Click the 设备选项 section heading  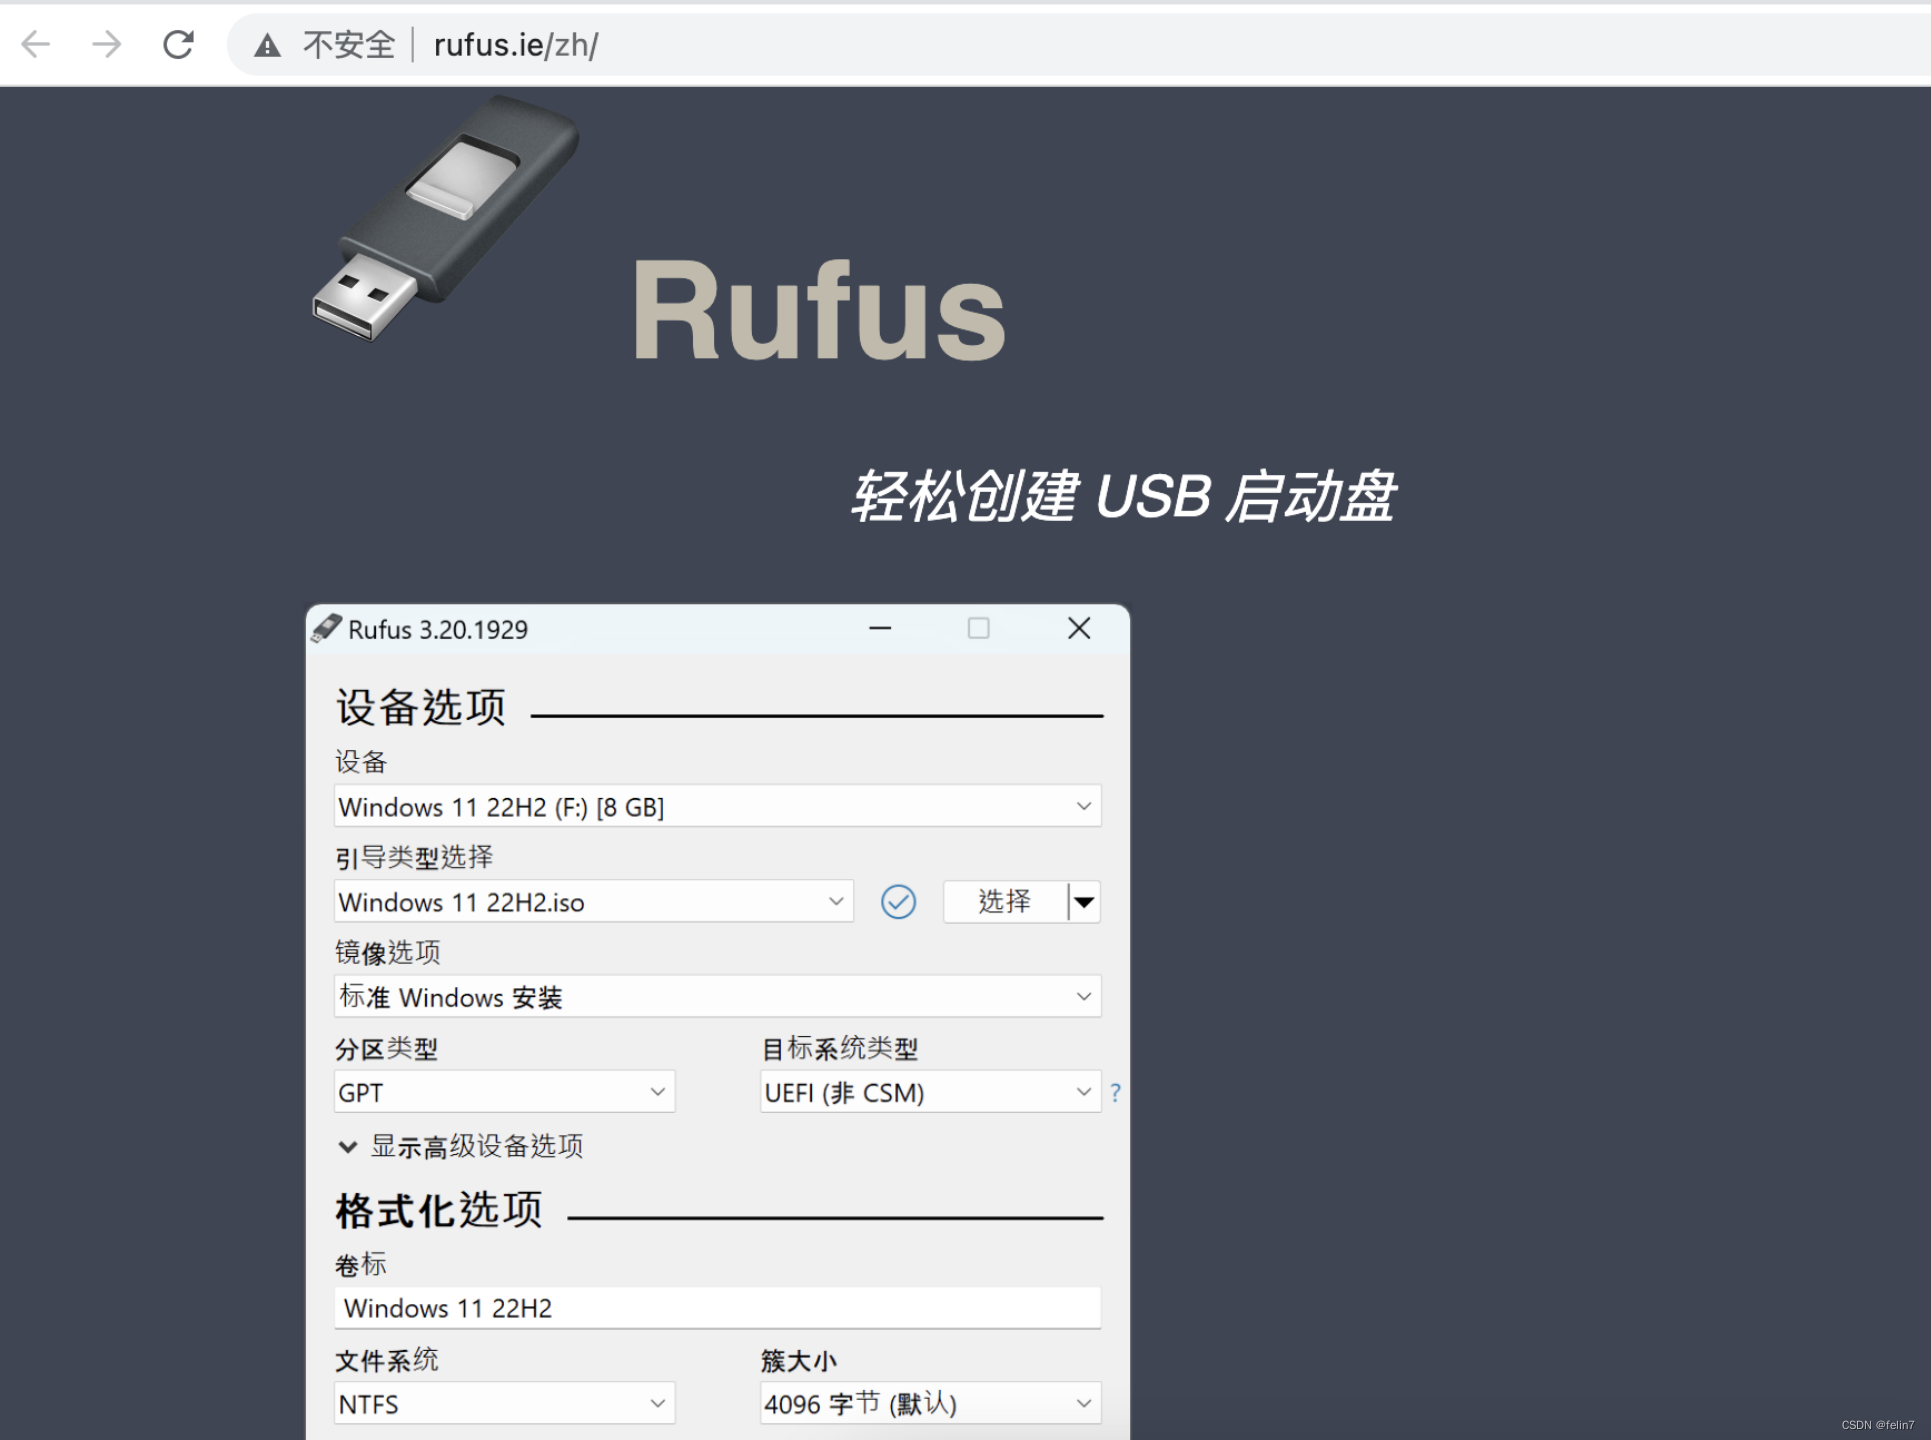421,707
